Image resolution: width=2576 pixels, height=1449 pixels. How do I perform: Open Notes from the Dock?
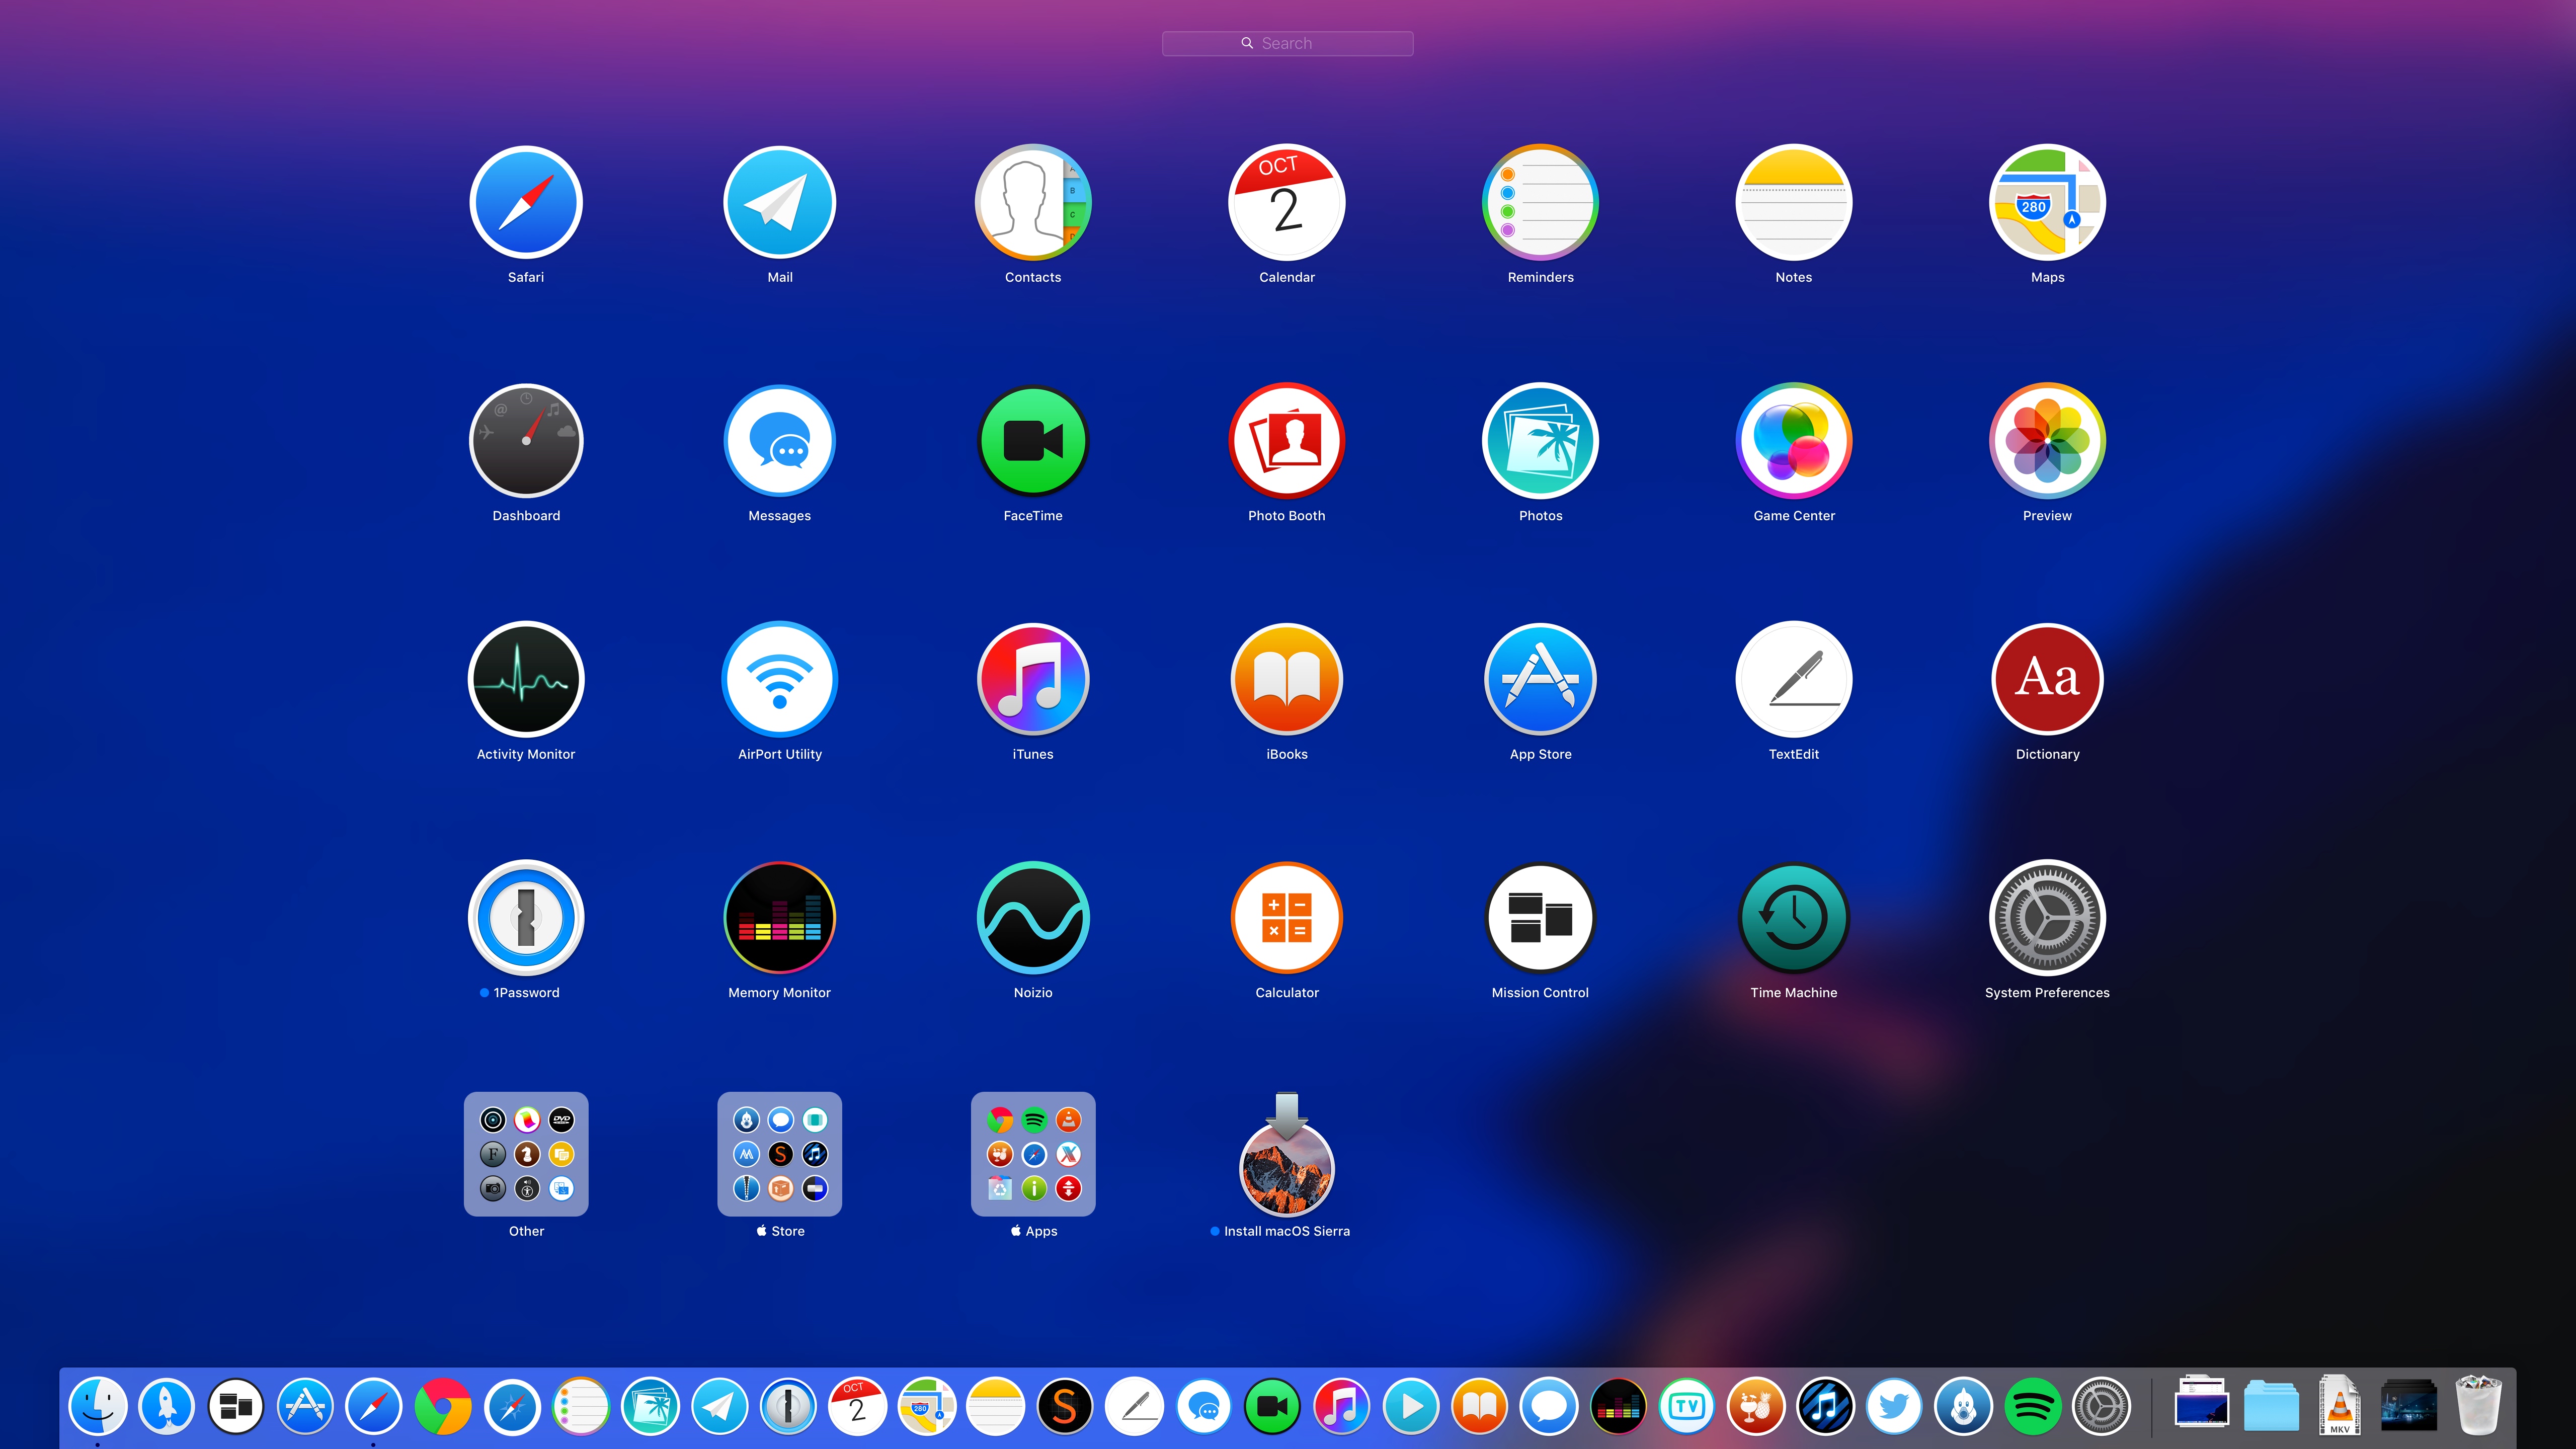(996, 1406)
